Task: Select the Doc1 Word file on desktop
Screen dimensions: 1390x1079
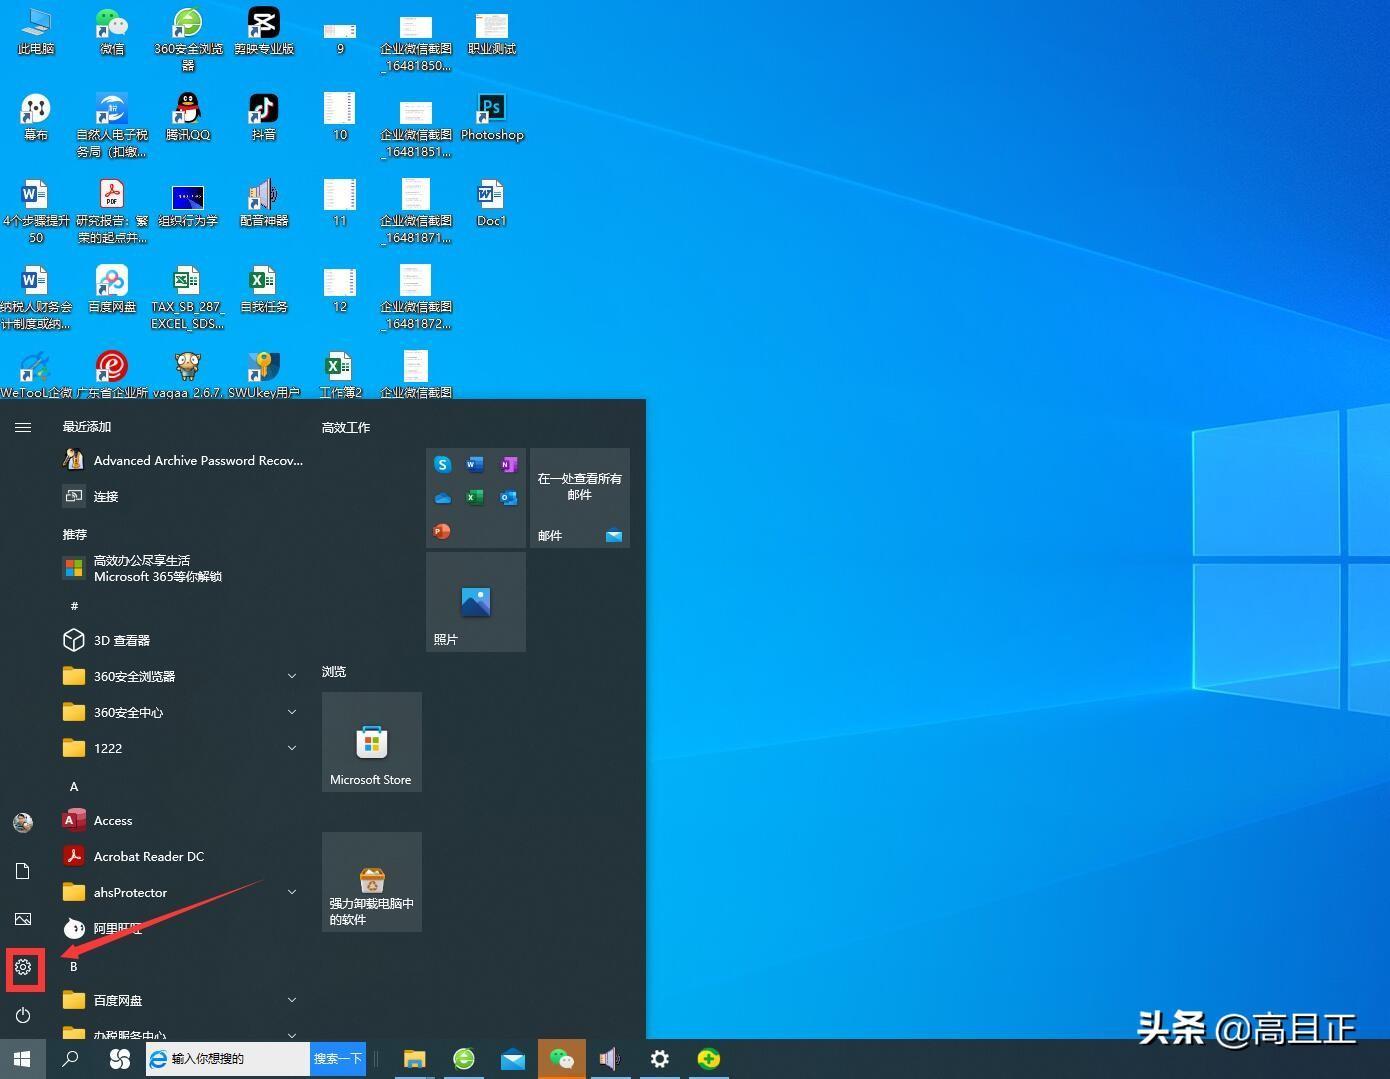Action: pyautogui.click(x=491, y=203)
